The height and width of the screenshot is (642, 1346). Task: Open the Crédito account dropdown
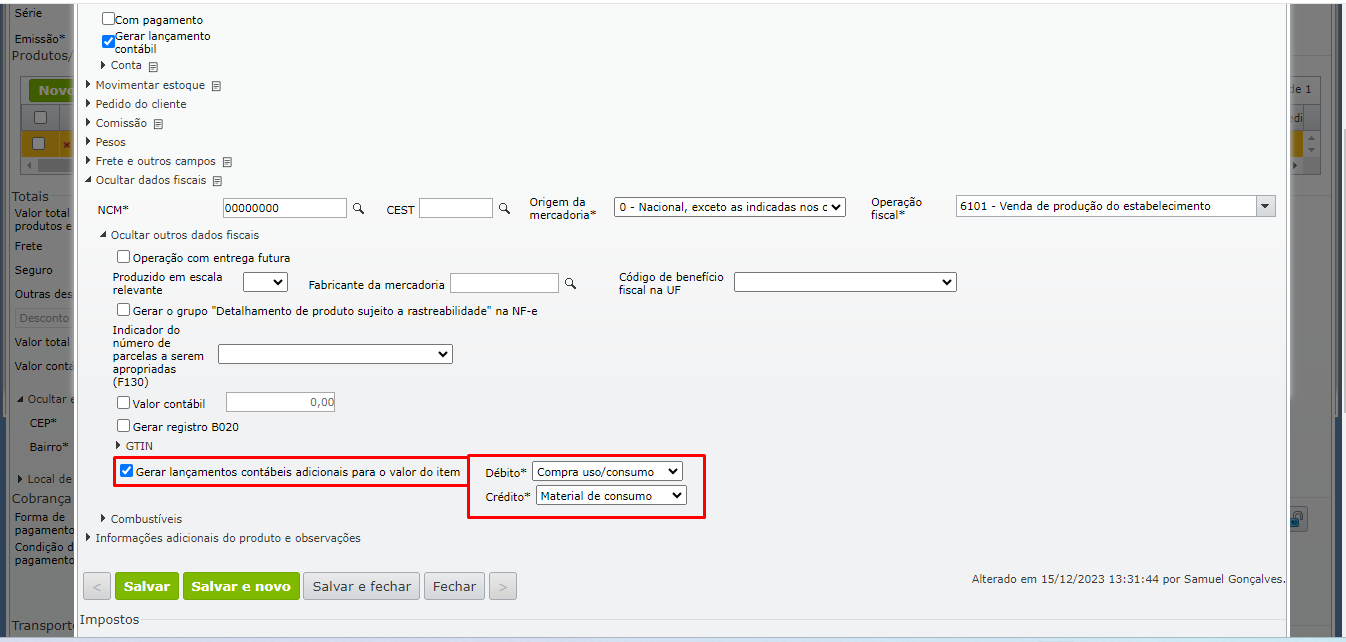point(612,495)
